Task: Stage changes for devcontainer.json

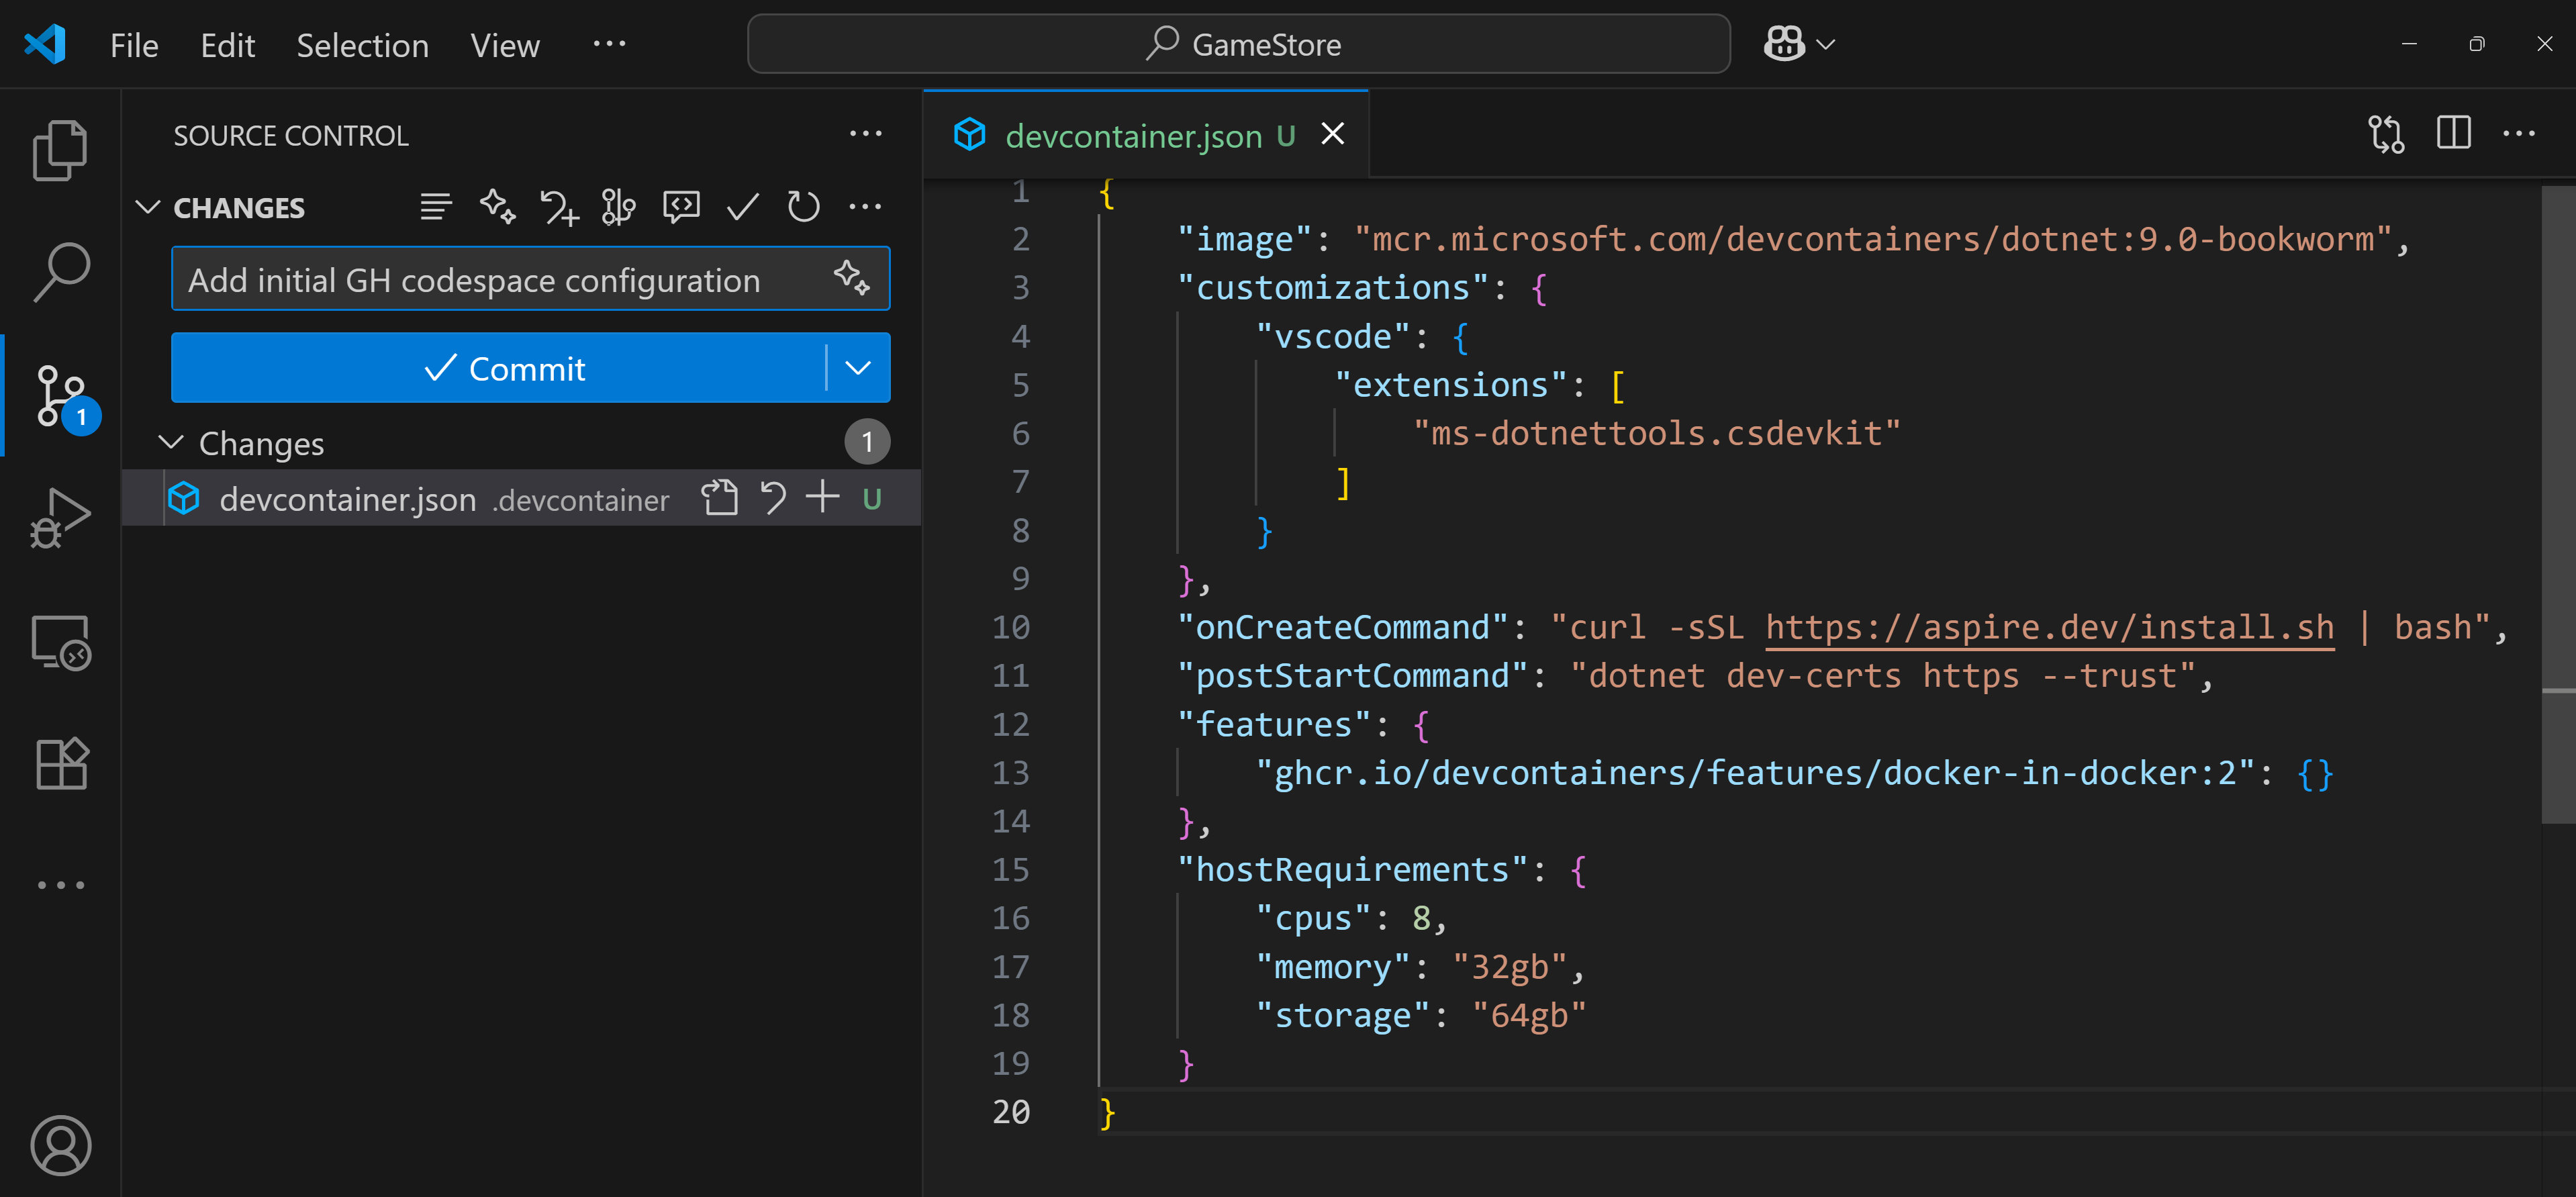Action: pos(822,497)
